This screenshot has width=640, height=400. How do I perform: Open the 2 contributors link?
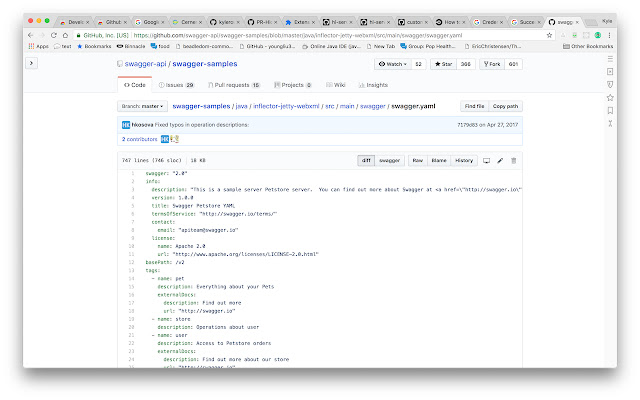(x=140, y=139)
